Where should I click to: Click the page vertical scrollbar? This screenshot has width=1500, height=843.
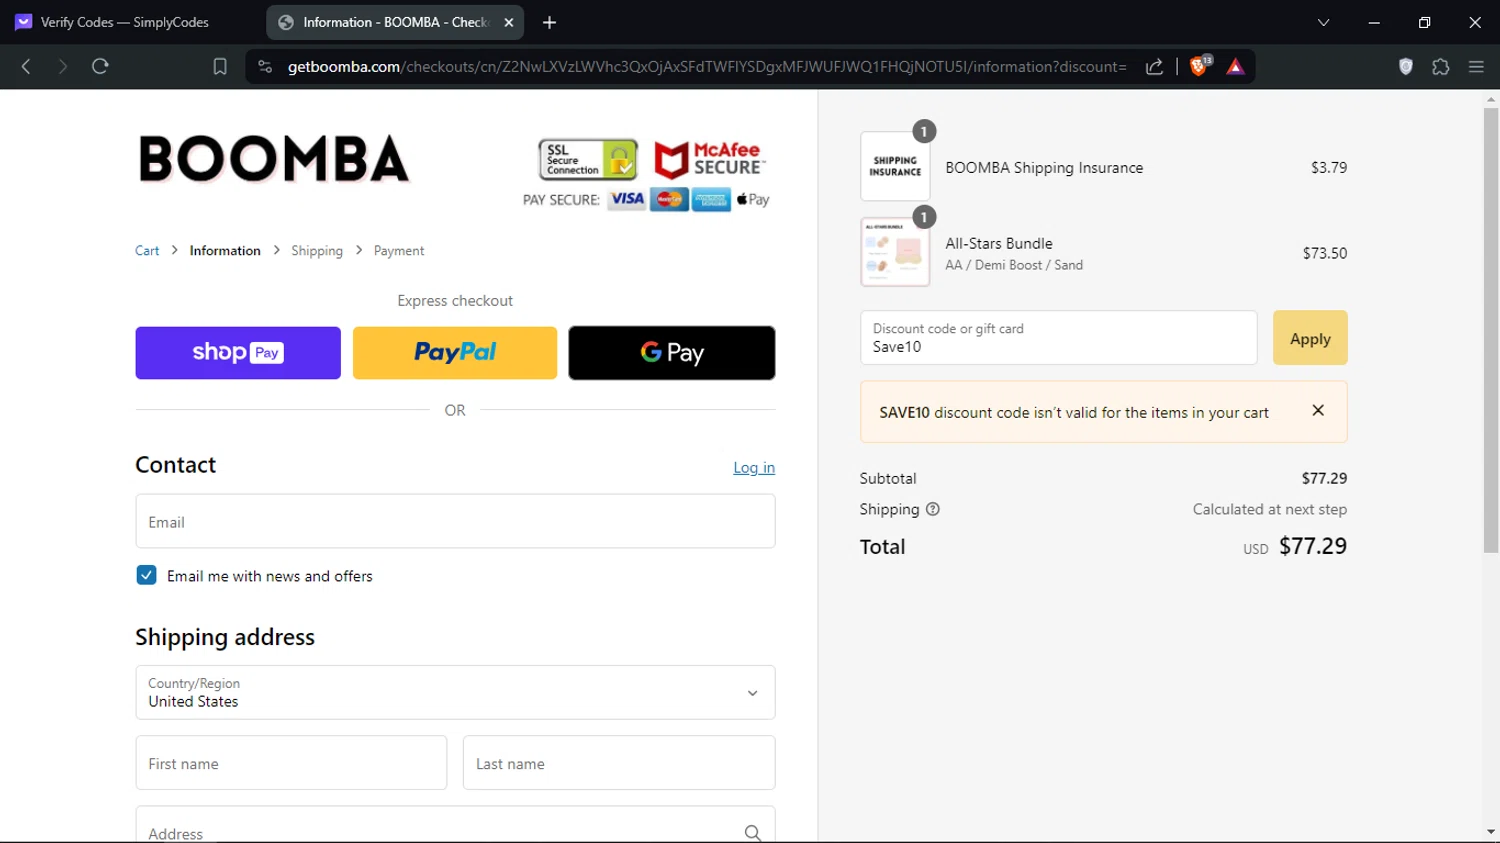click(1491, 330)
